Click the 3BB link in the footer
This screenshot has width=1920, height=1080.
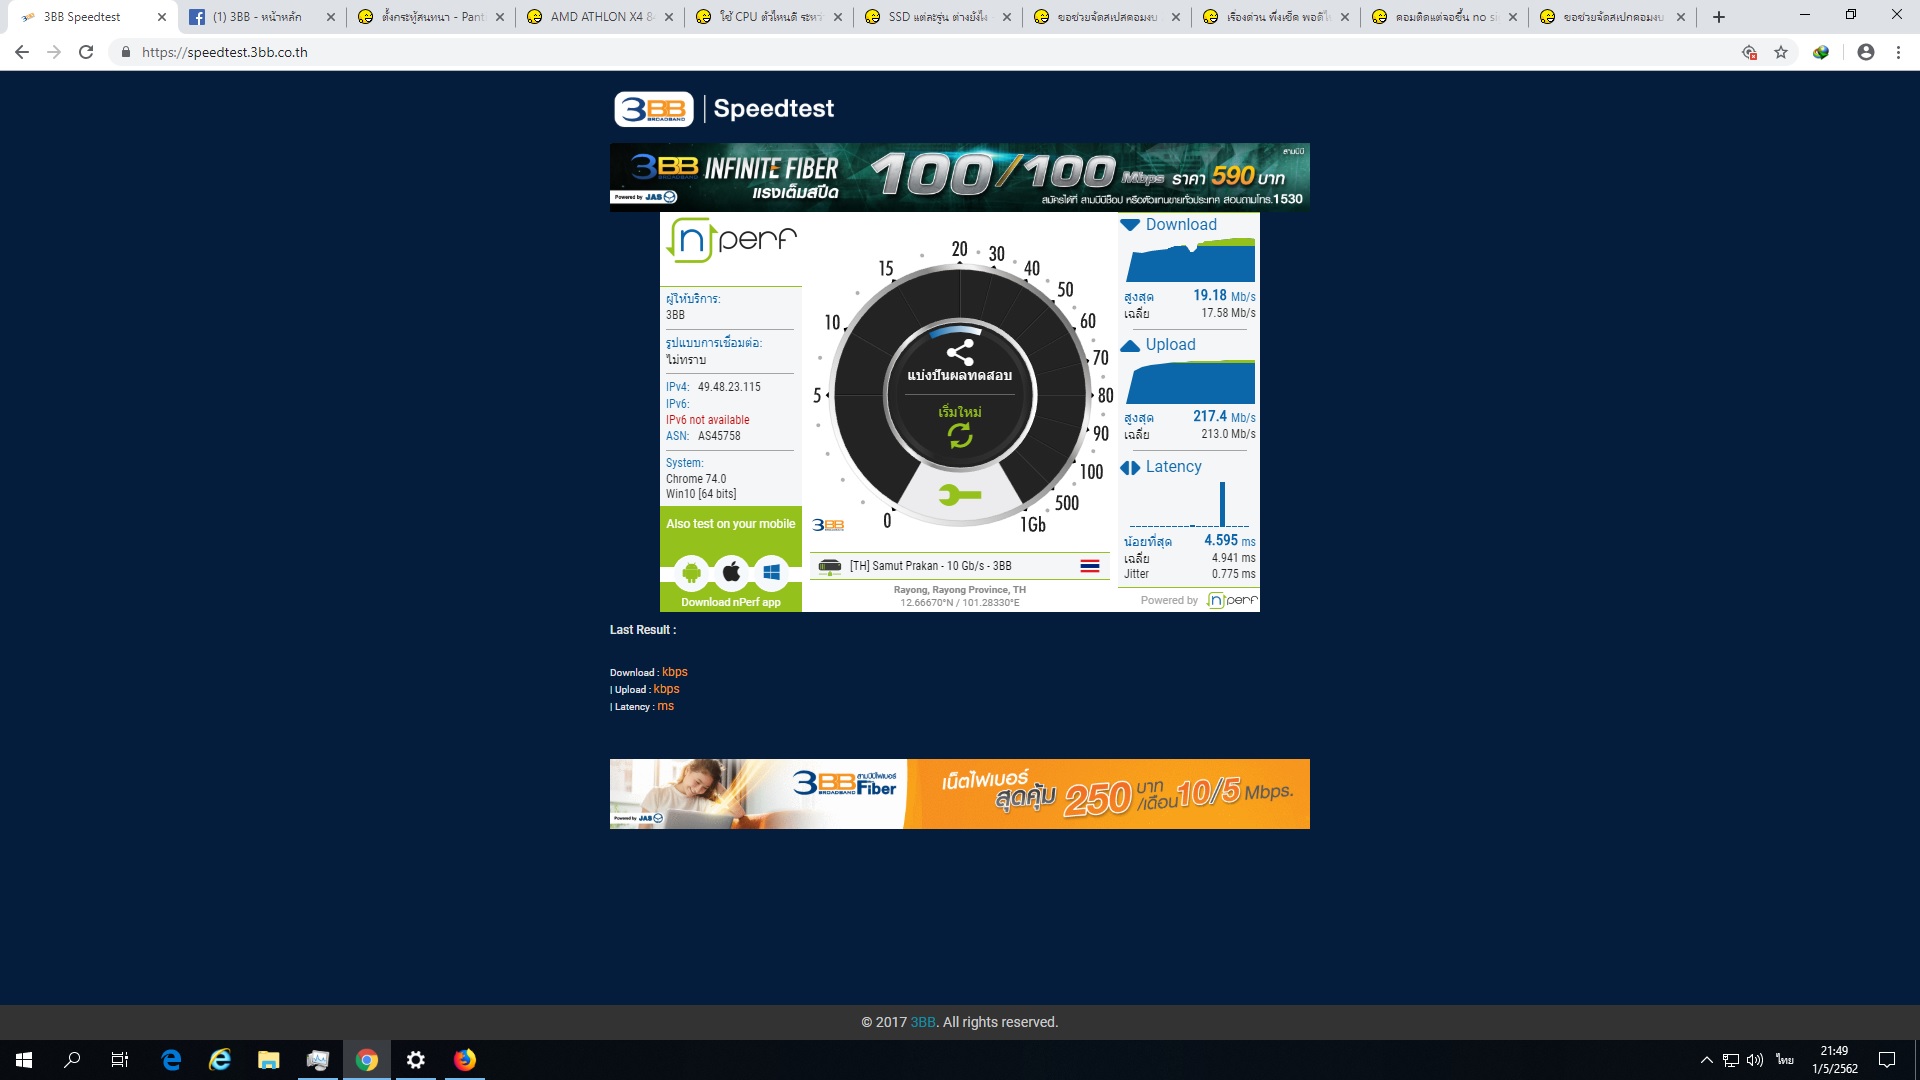click(x=922, y=1022)
